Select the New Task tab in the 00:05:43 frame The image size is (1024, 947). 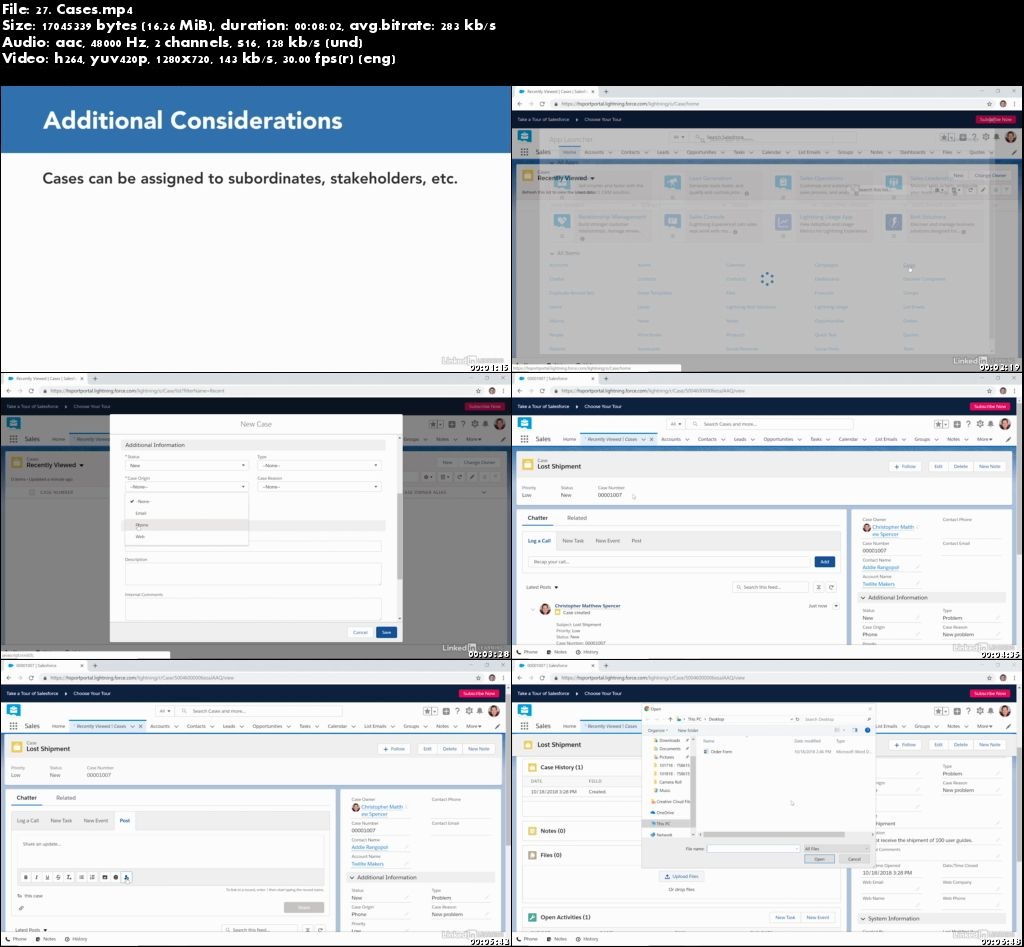click(61, 820)
